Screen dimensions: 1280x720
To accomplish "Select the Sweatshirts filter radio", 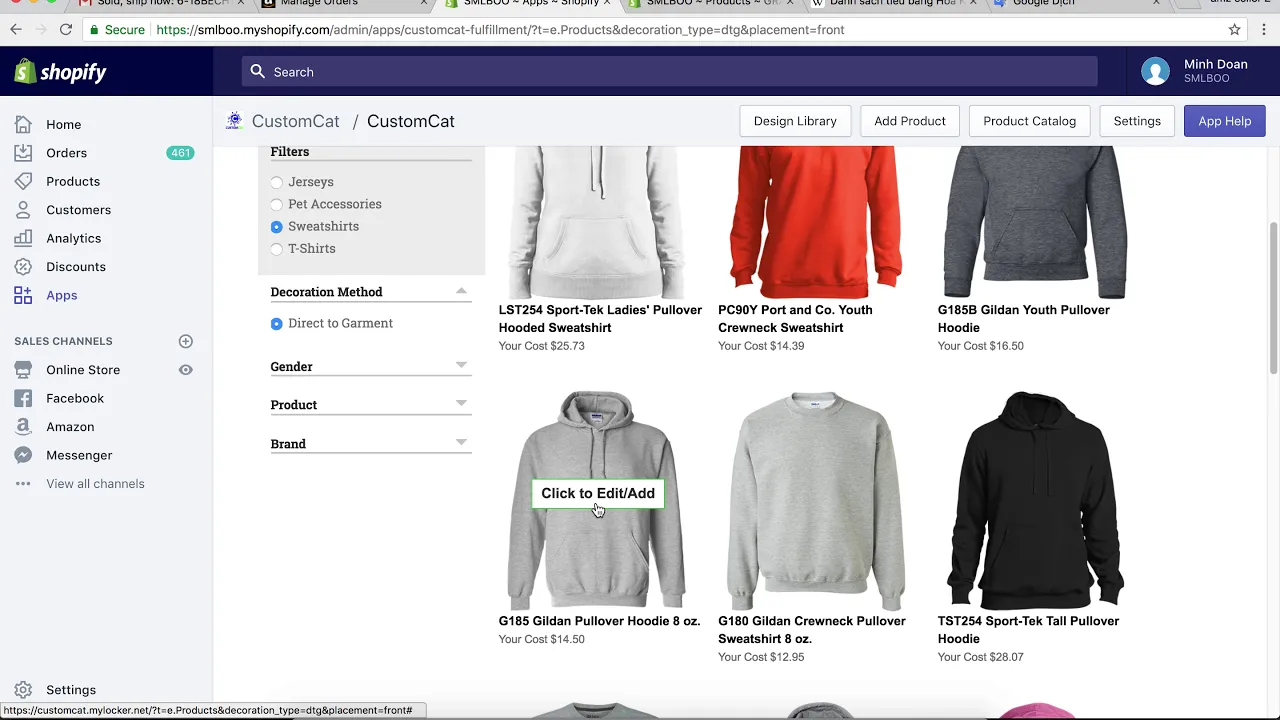I will [x=276, y=227].
